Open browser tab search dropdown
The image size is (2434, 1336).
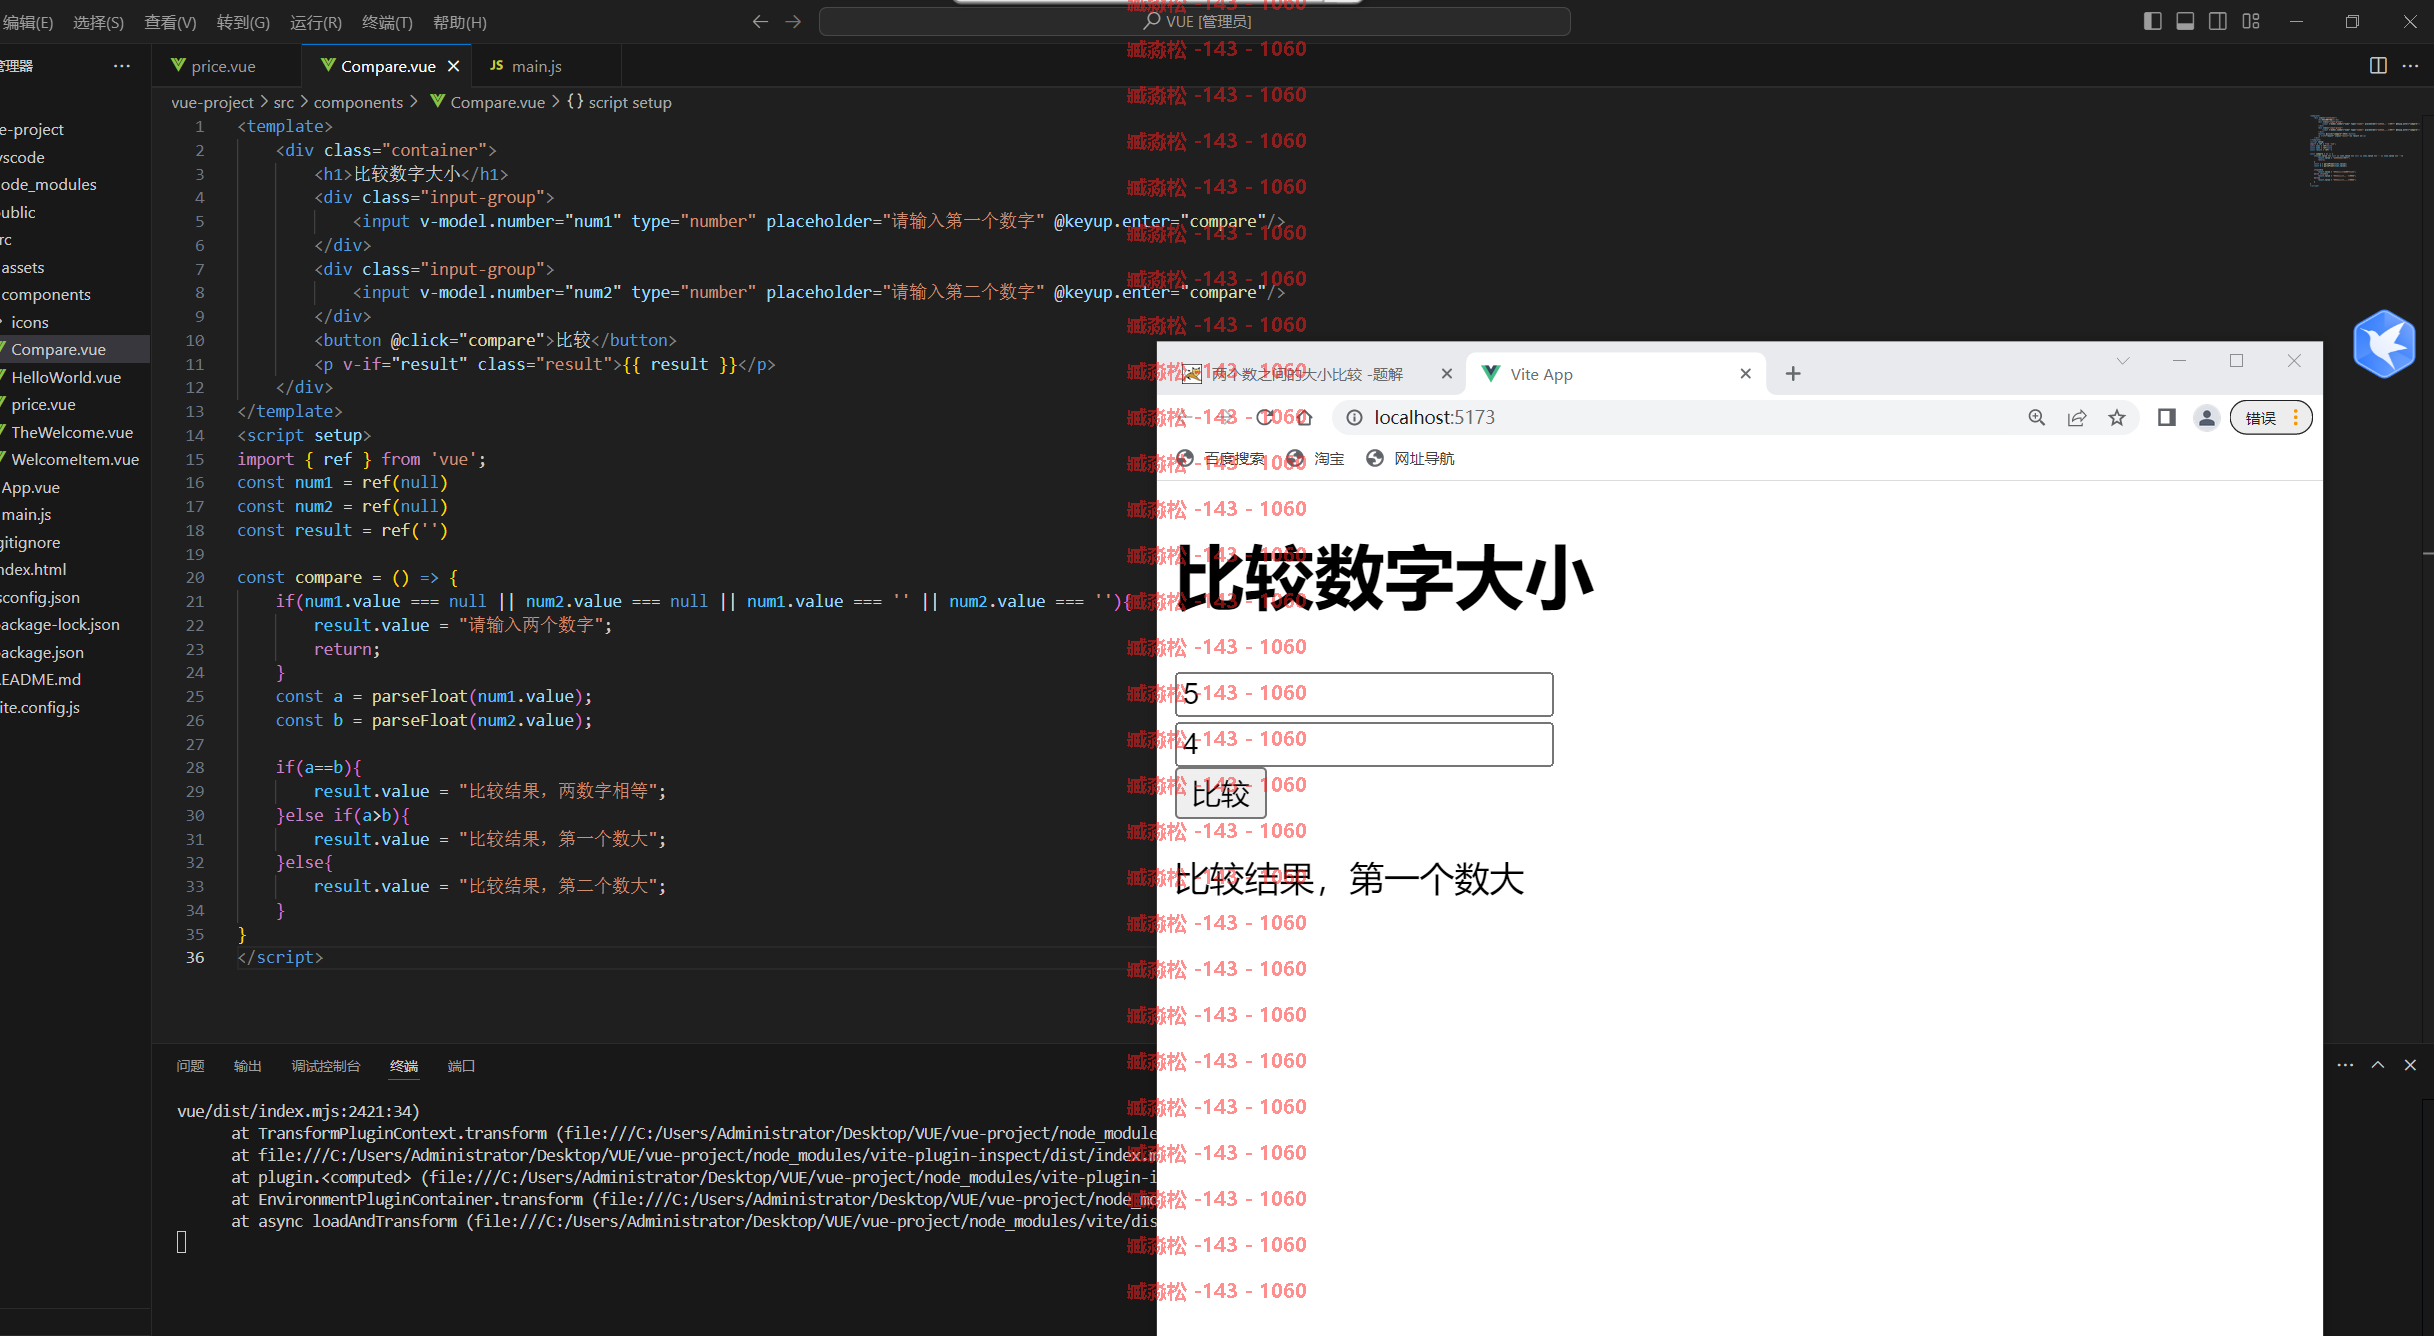coord(2123,361)
